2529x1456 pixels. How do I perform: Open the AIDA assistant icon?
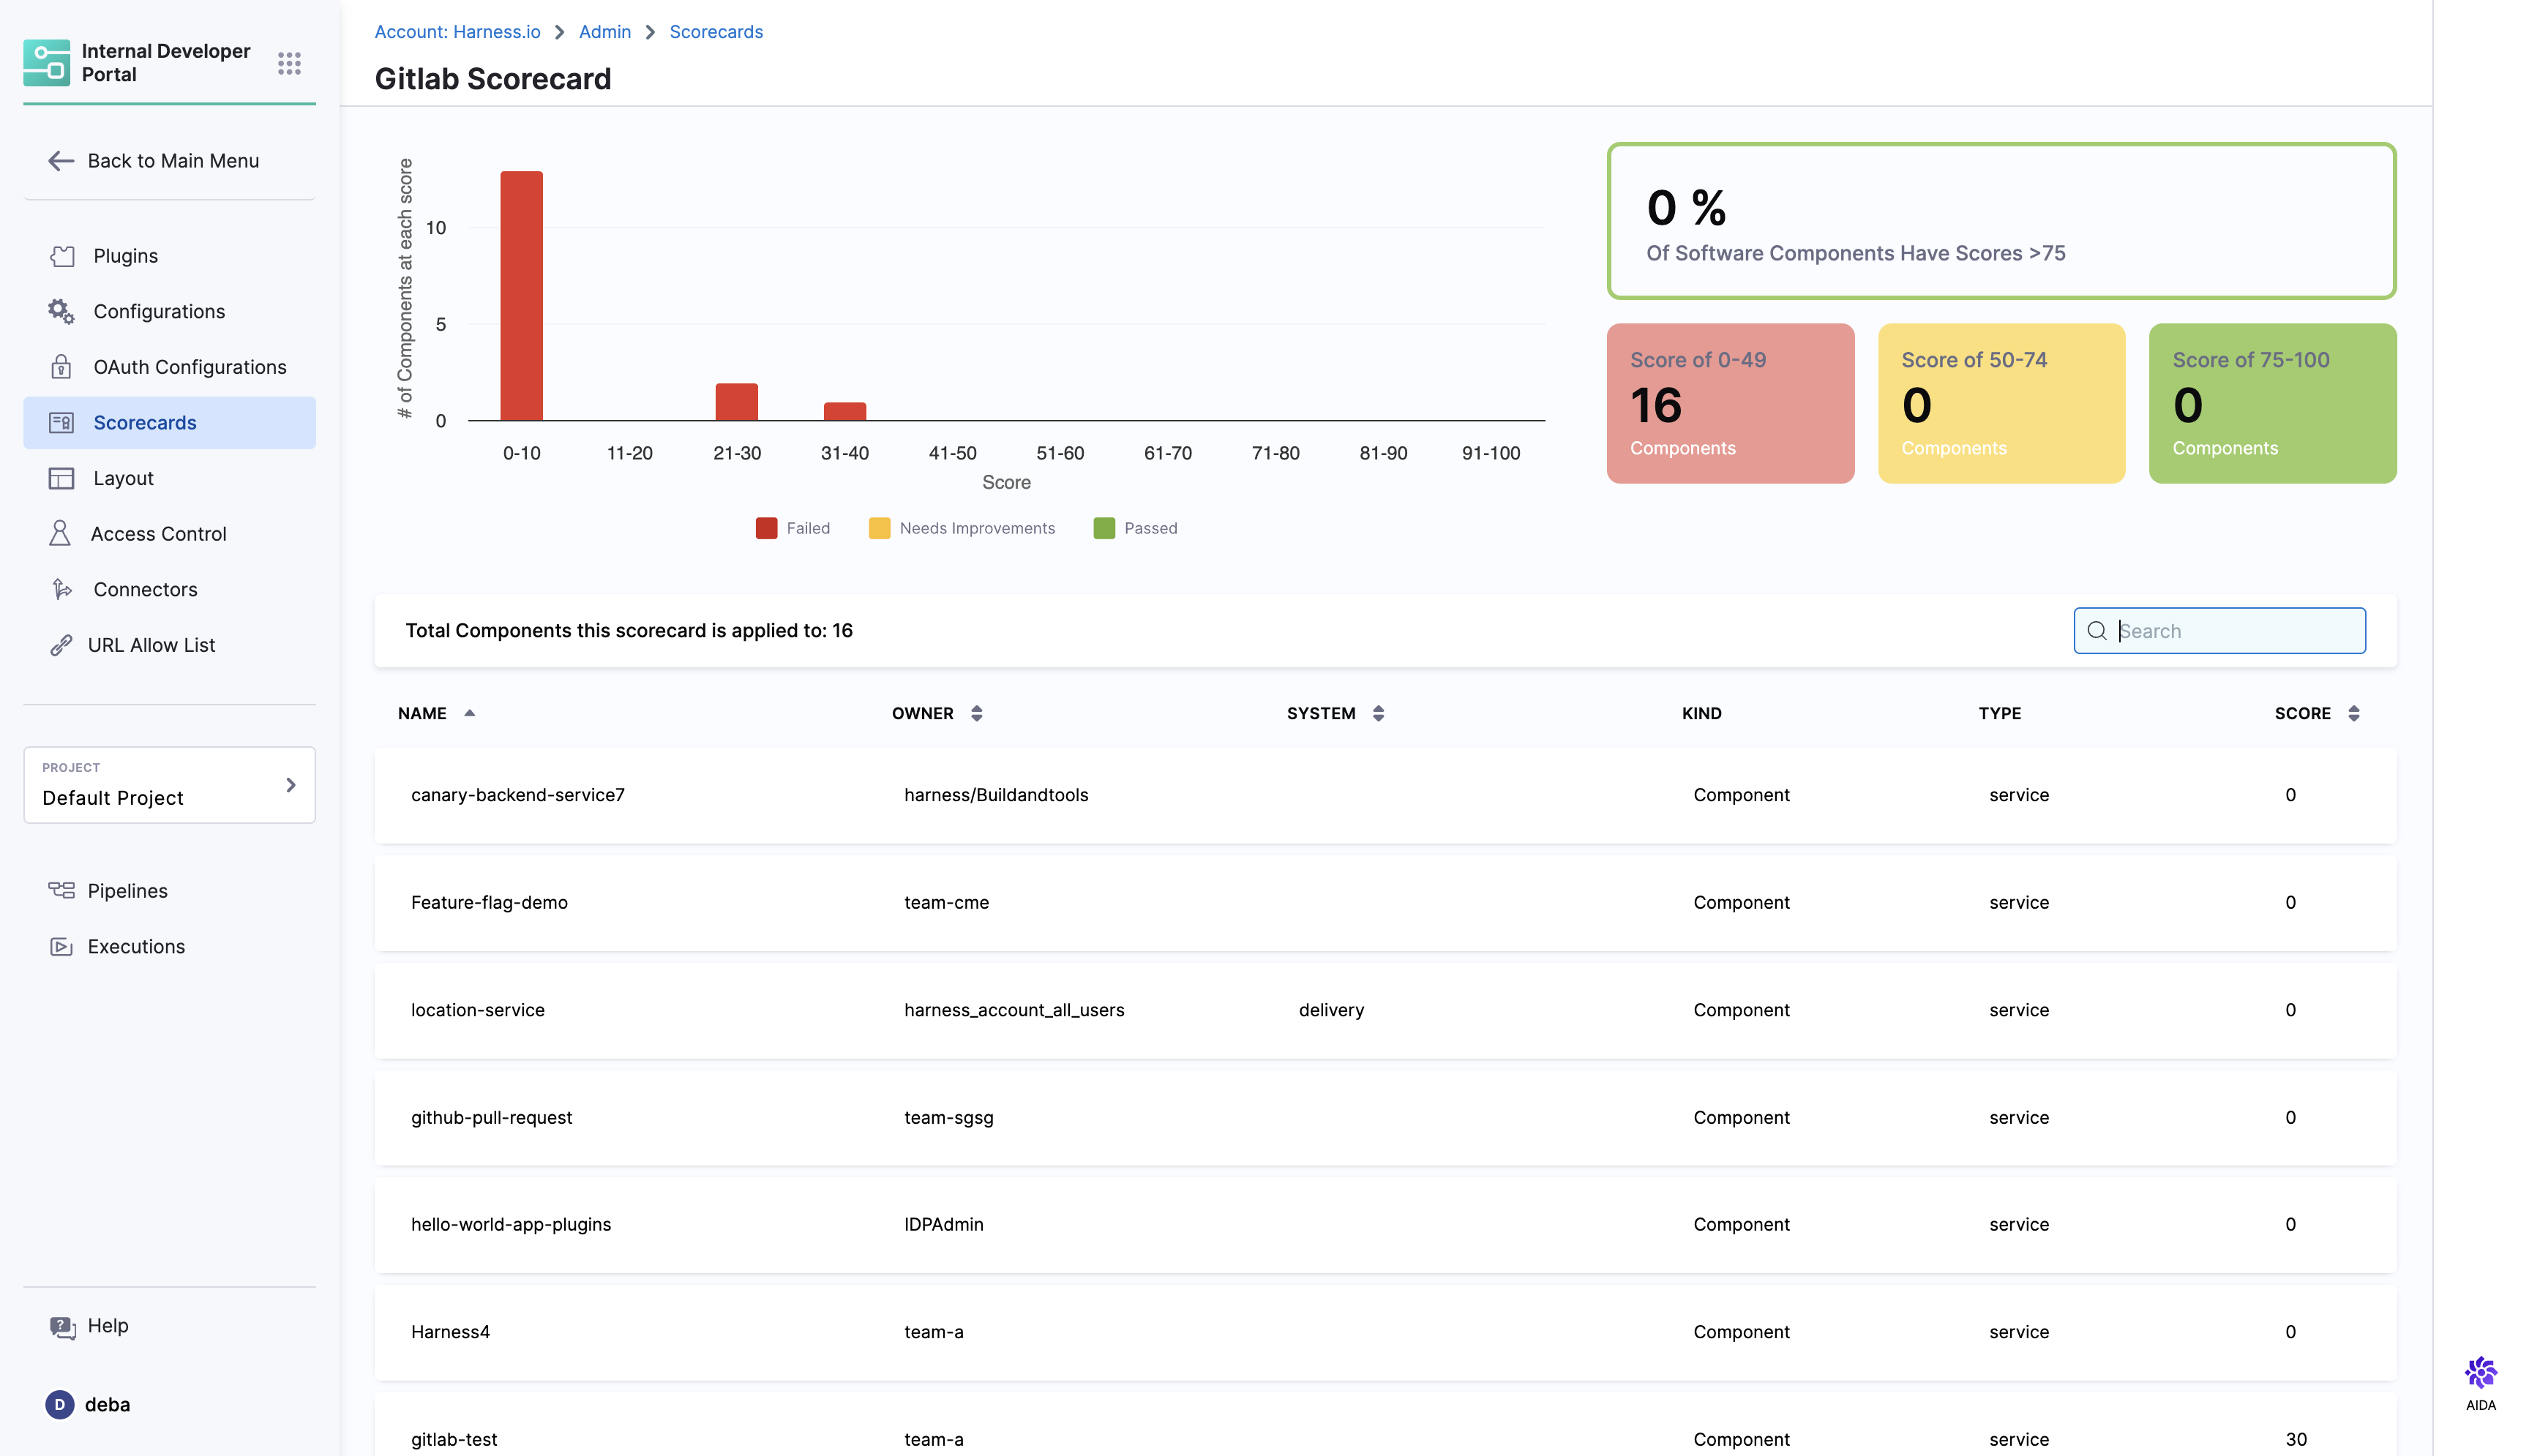[x=2480, y=1374]
